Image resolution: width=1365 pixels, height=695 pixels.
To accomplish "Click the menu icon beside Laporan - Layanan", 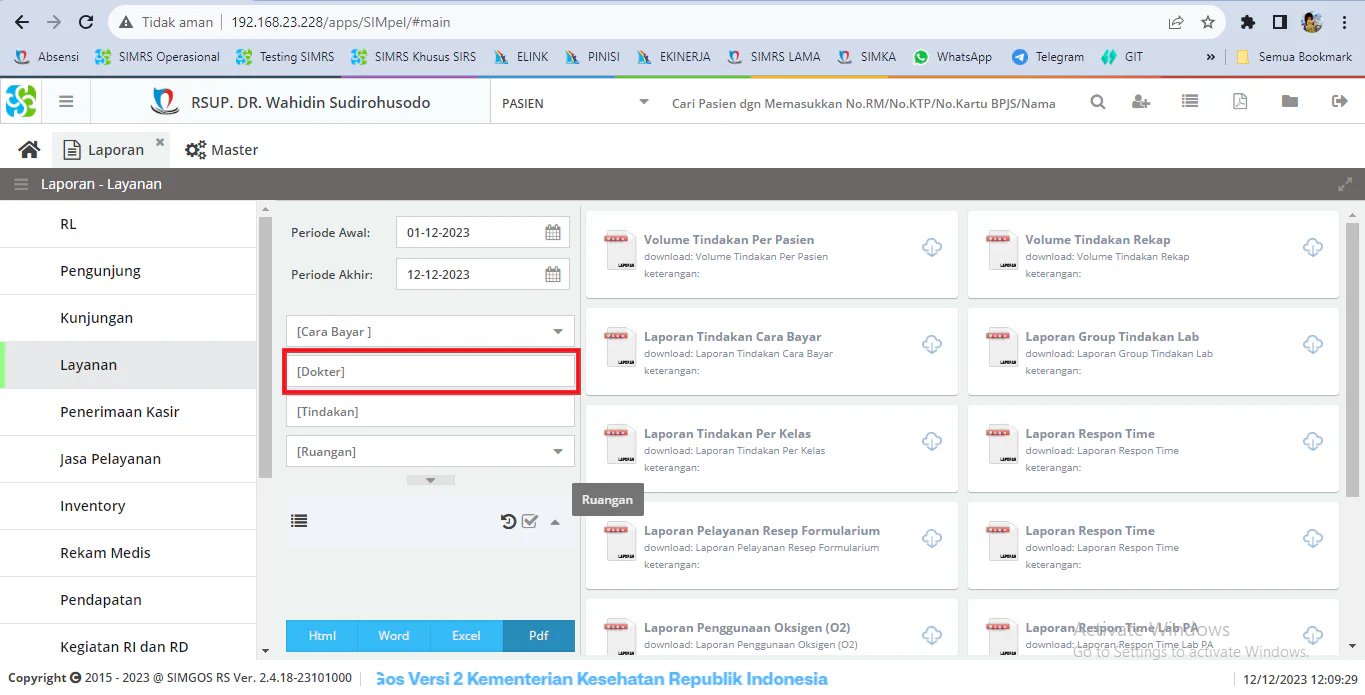I will pos(21,184).
